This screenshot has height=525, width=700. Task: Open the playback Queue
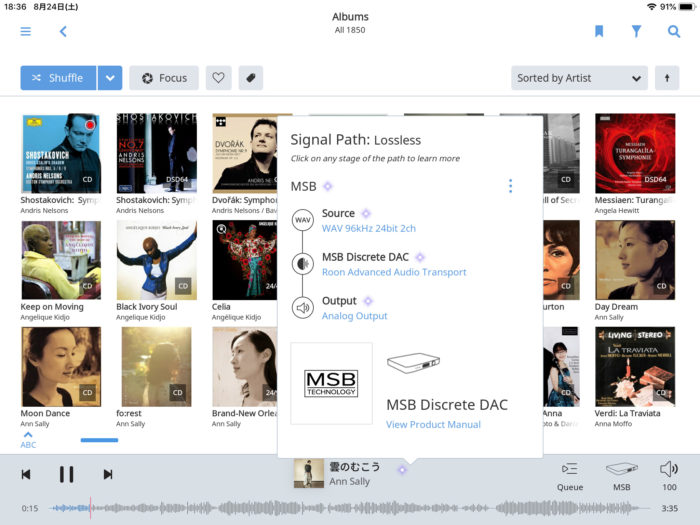(570, 476)
